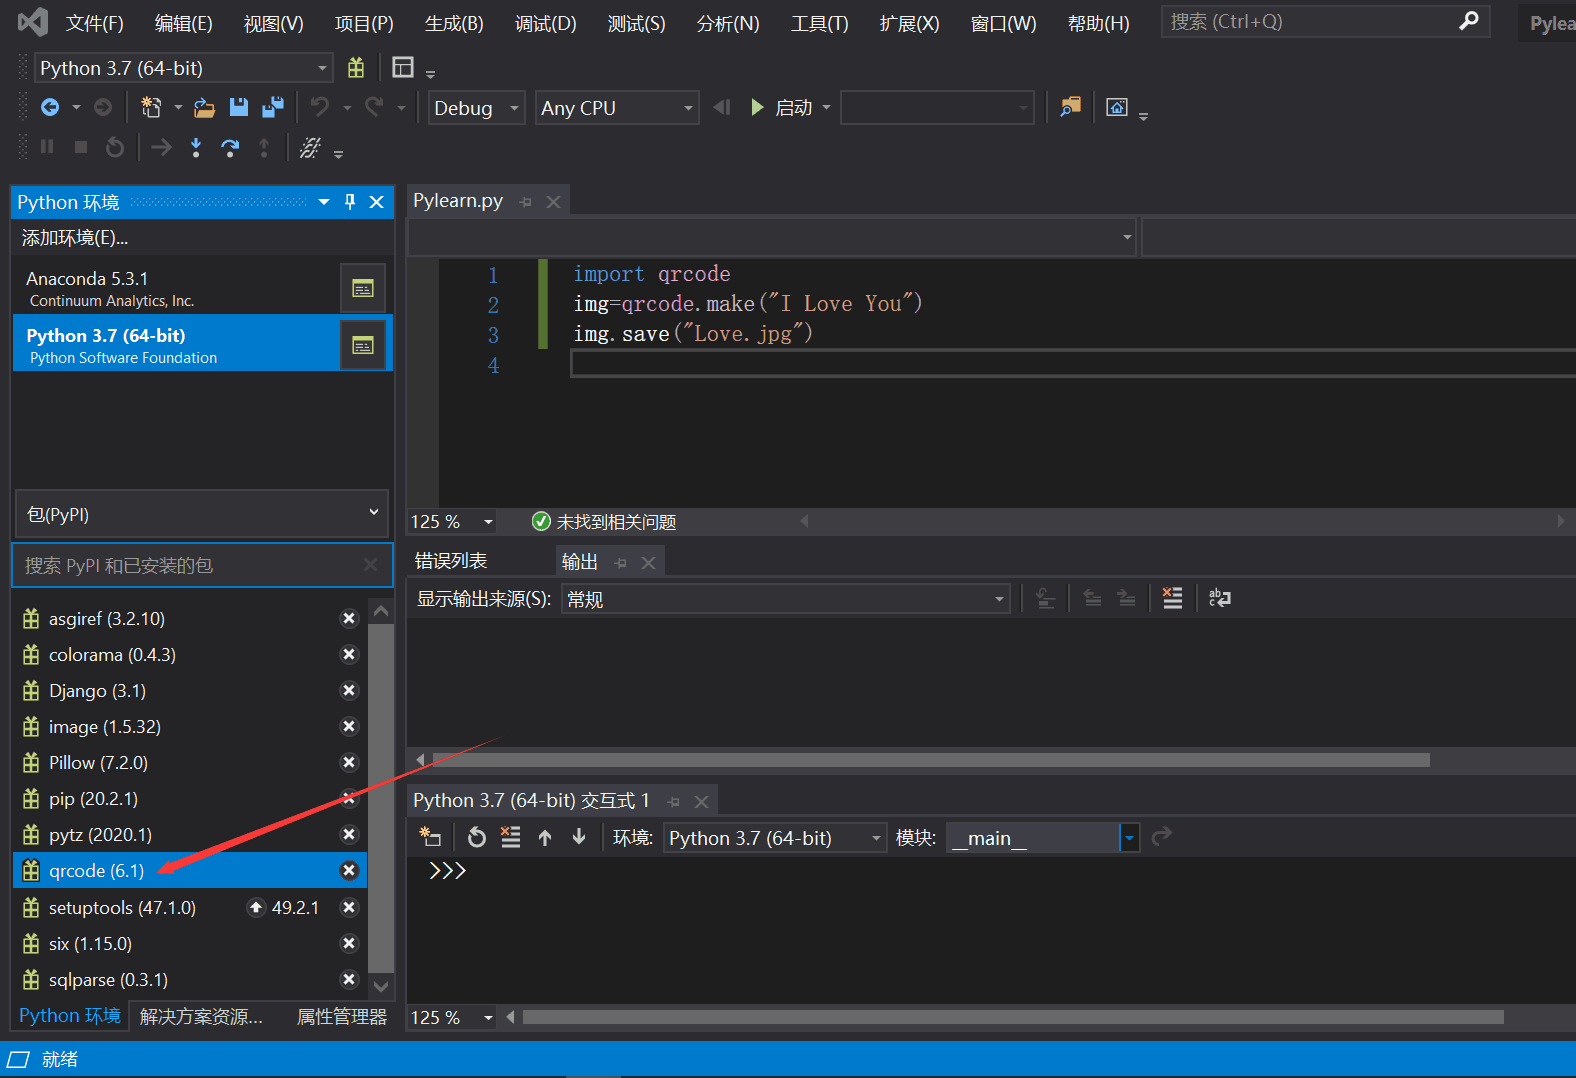This screenshot has width=1576, height=1078.
Task: Click the output panel horizontal scrollbar
Action: click(x=930, y=760)
